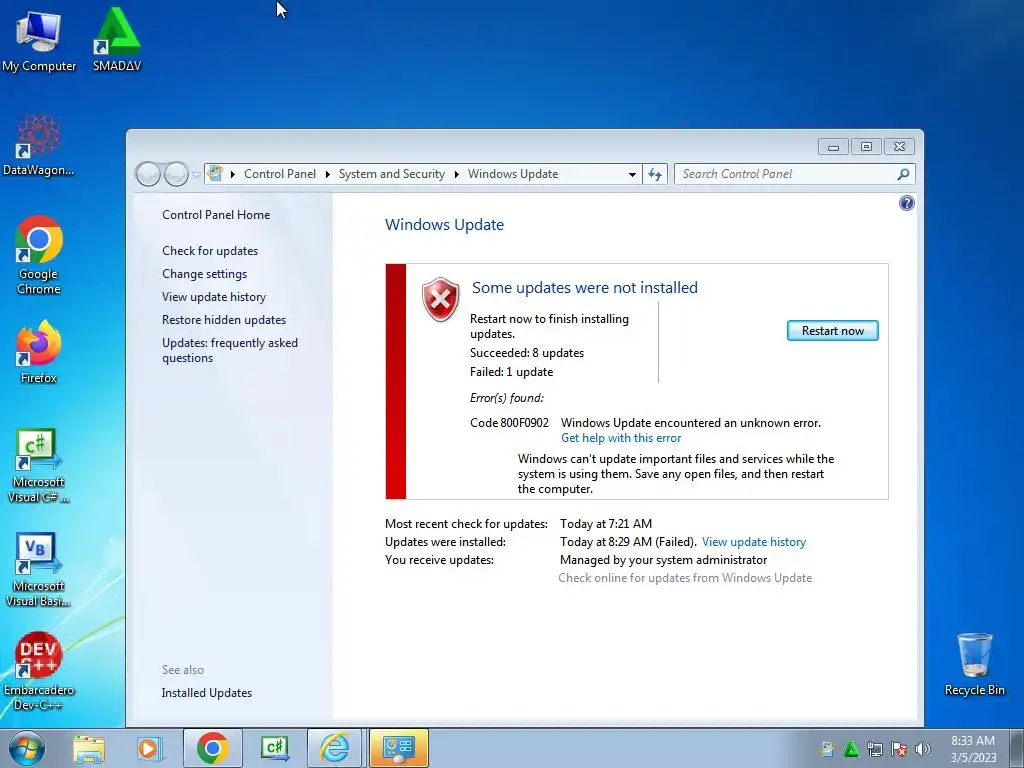This screenshot has width=1024, height=768.
Task: Expand the root breadcrumb arrow
Action: pyautogui.click(x=232, y=174)
